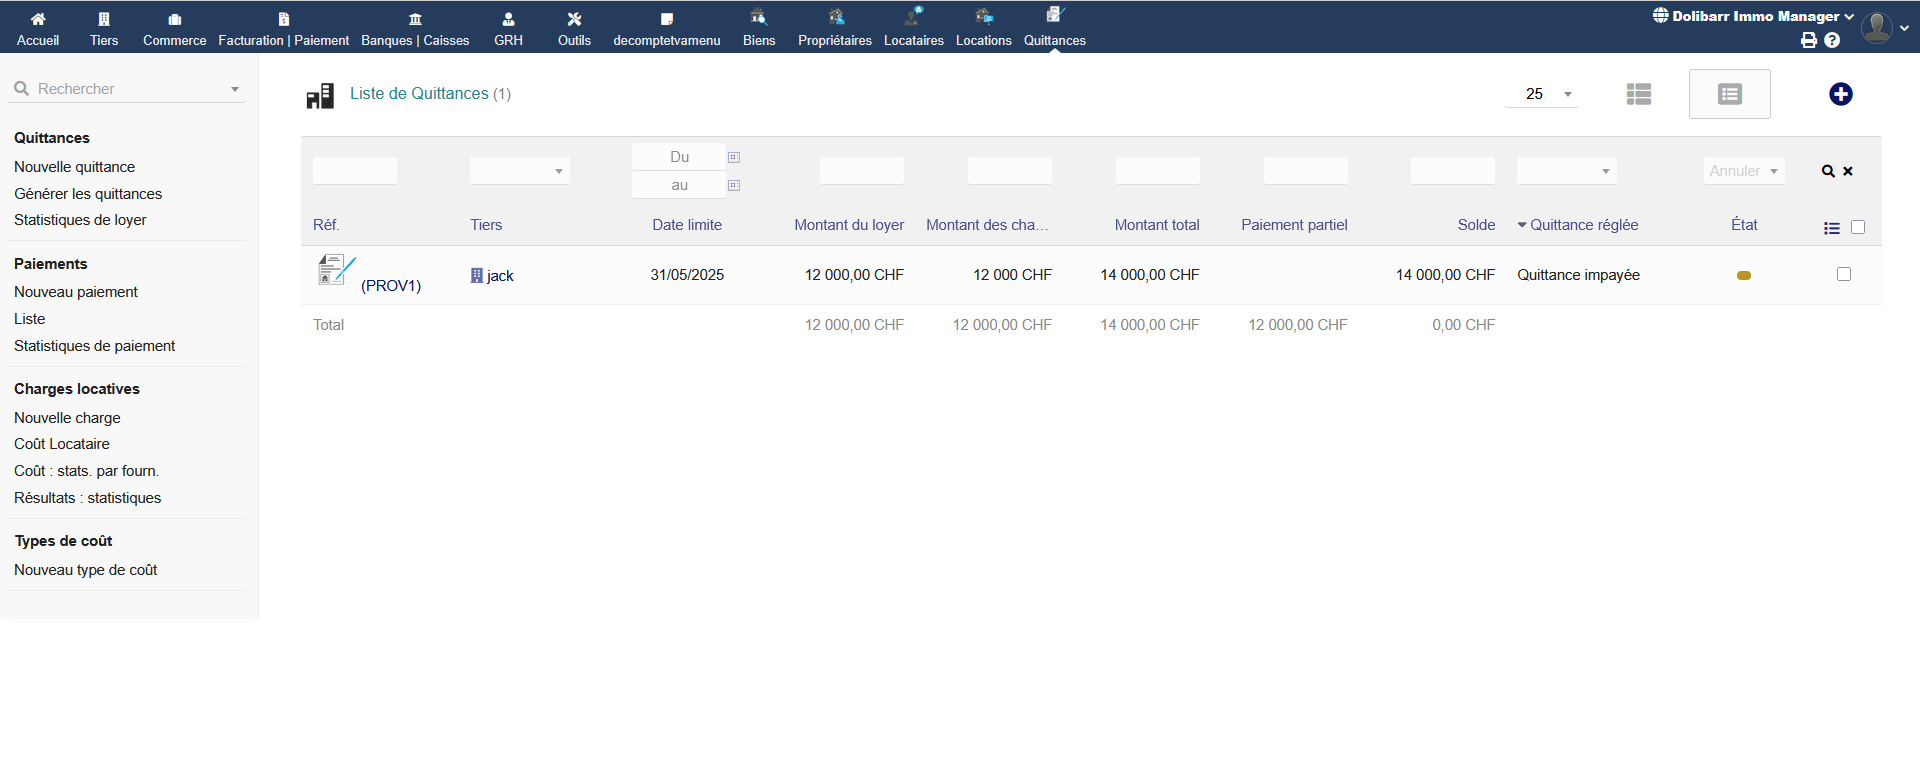Screen dimensions: 1920x779
Task: Toggle the select-all rows checkbox
Action: click(x=1858, y=227)
